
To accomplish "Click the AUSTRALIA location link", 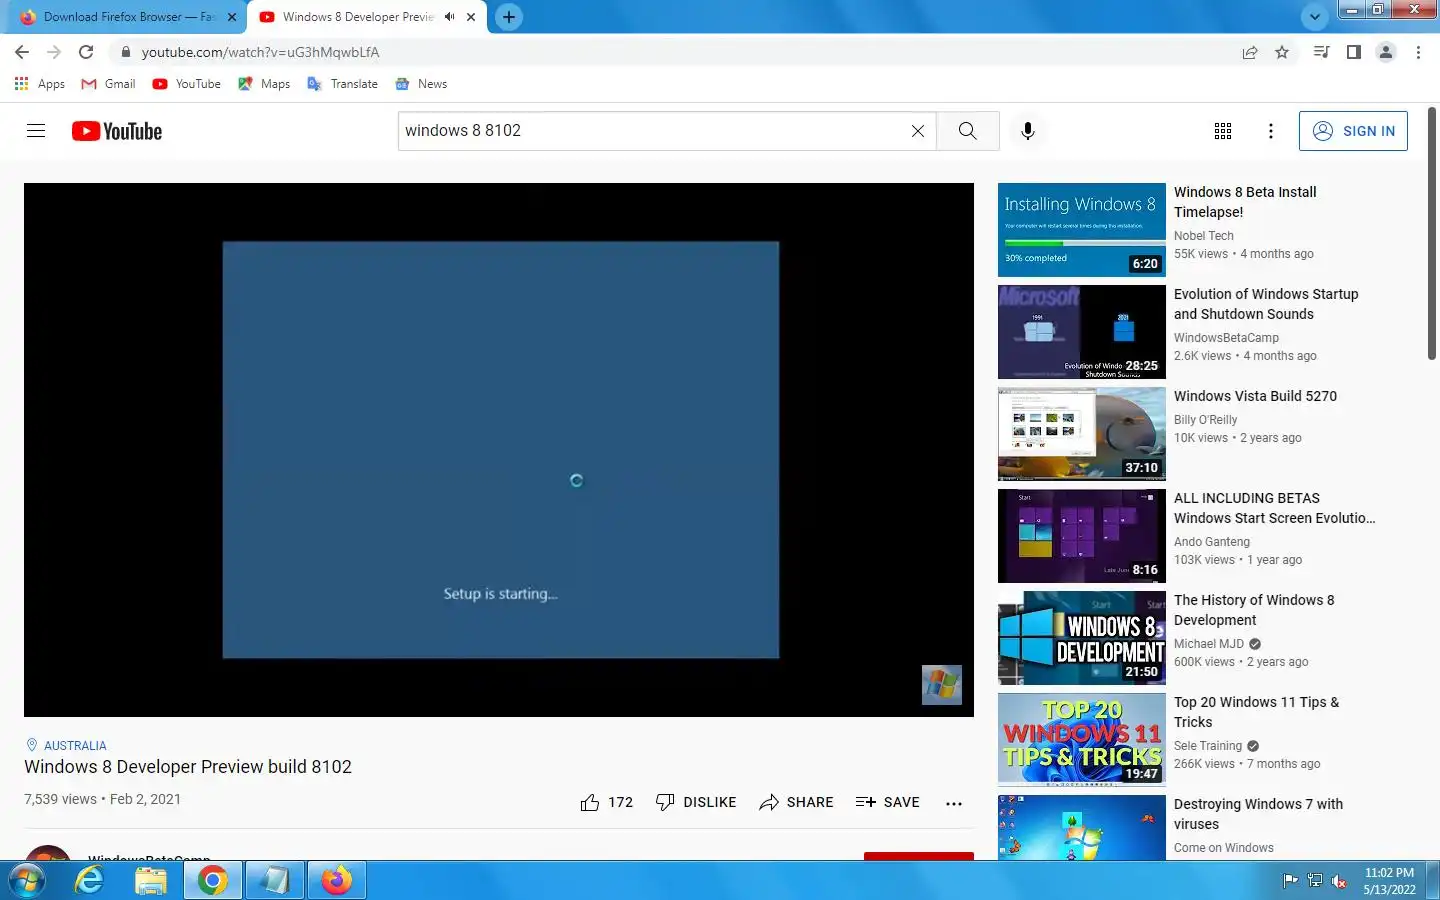I will 75,745.
